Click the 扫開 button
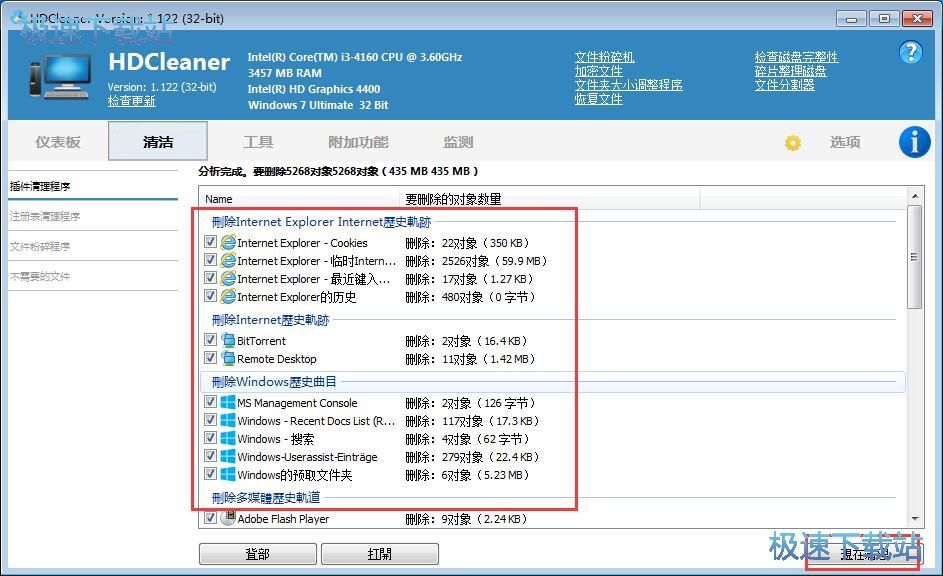The height and width of the screenshot is (576, 943). pyautogui.click(x=379, y=554)
